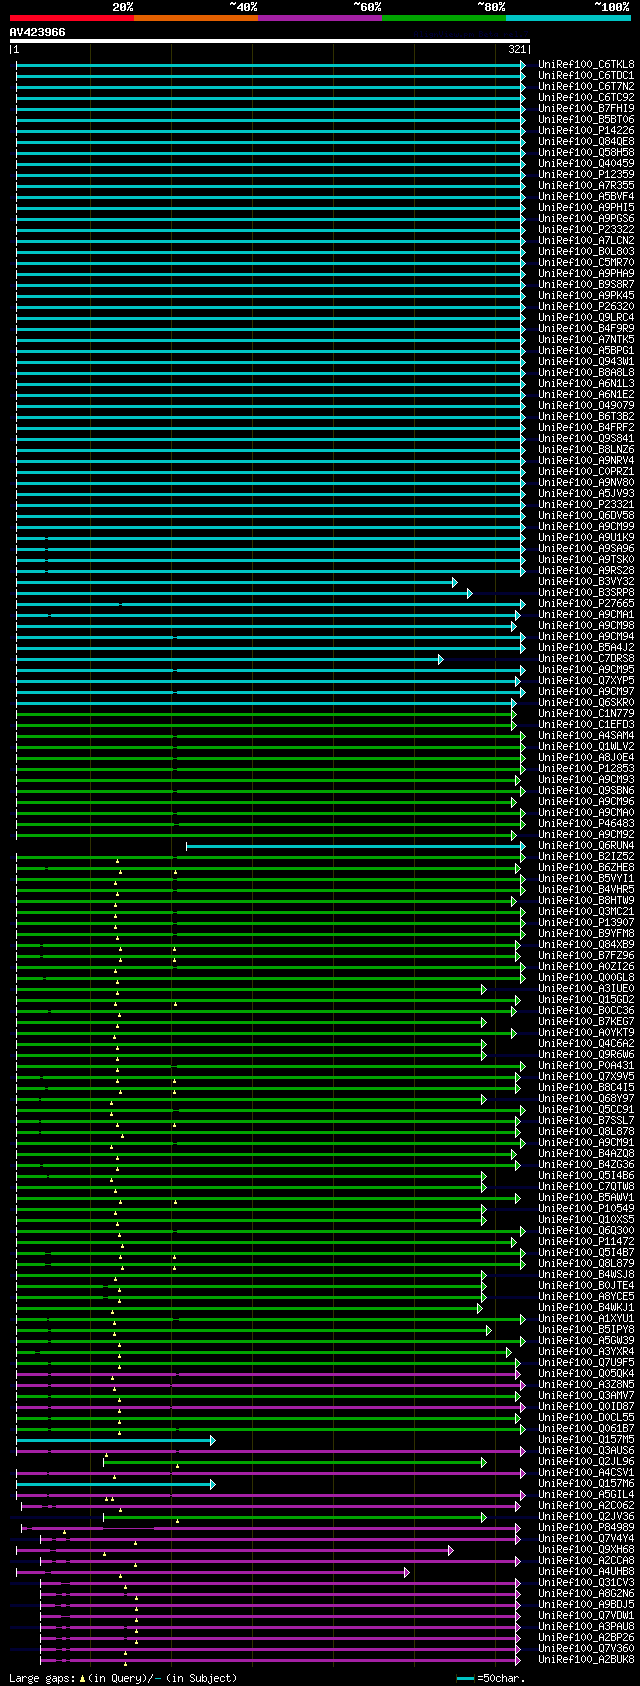Image resolution: width=640 pixels, height=1686 pixels.
Task: Open UniRef100_Q84XB9 label
Action: coord(586,944)
